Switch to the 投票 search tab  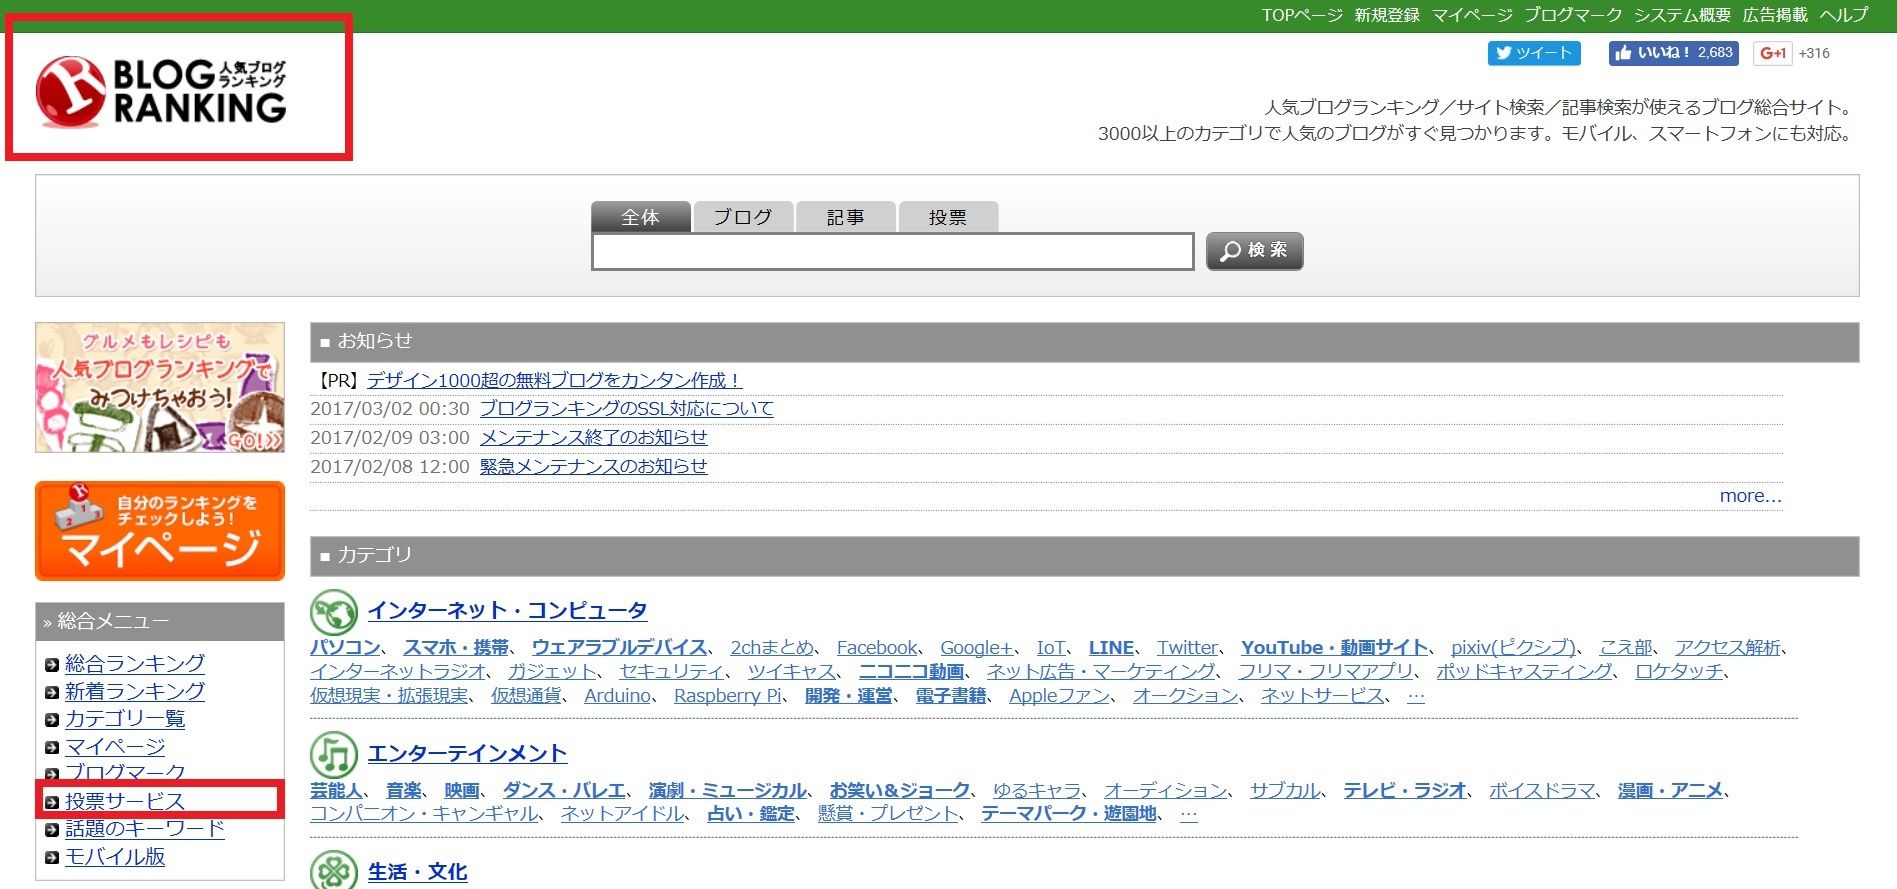[x=948, y=217]
